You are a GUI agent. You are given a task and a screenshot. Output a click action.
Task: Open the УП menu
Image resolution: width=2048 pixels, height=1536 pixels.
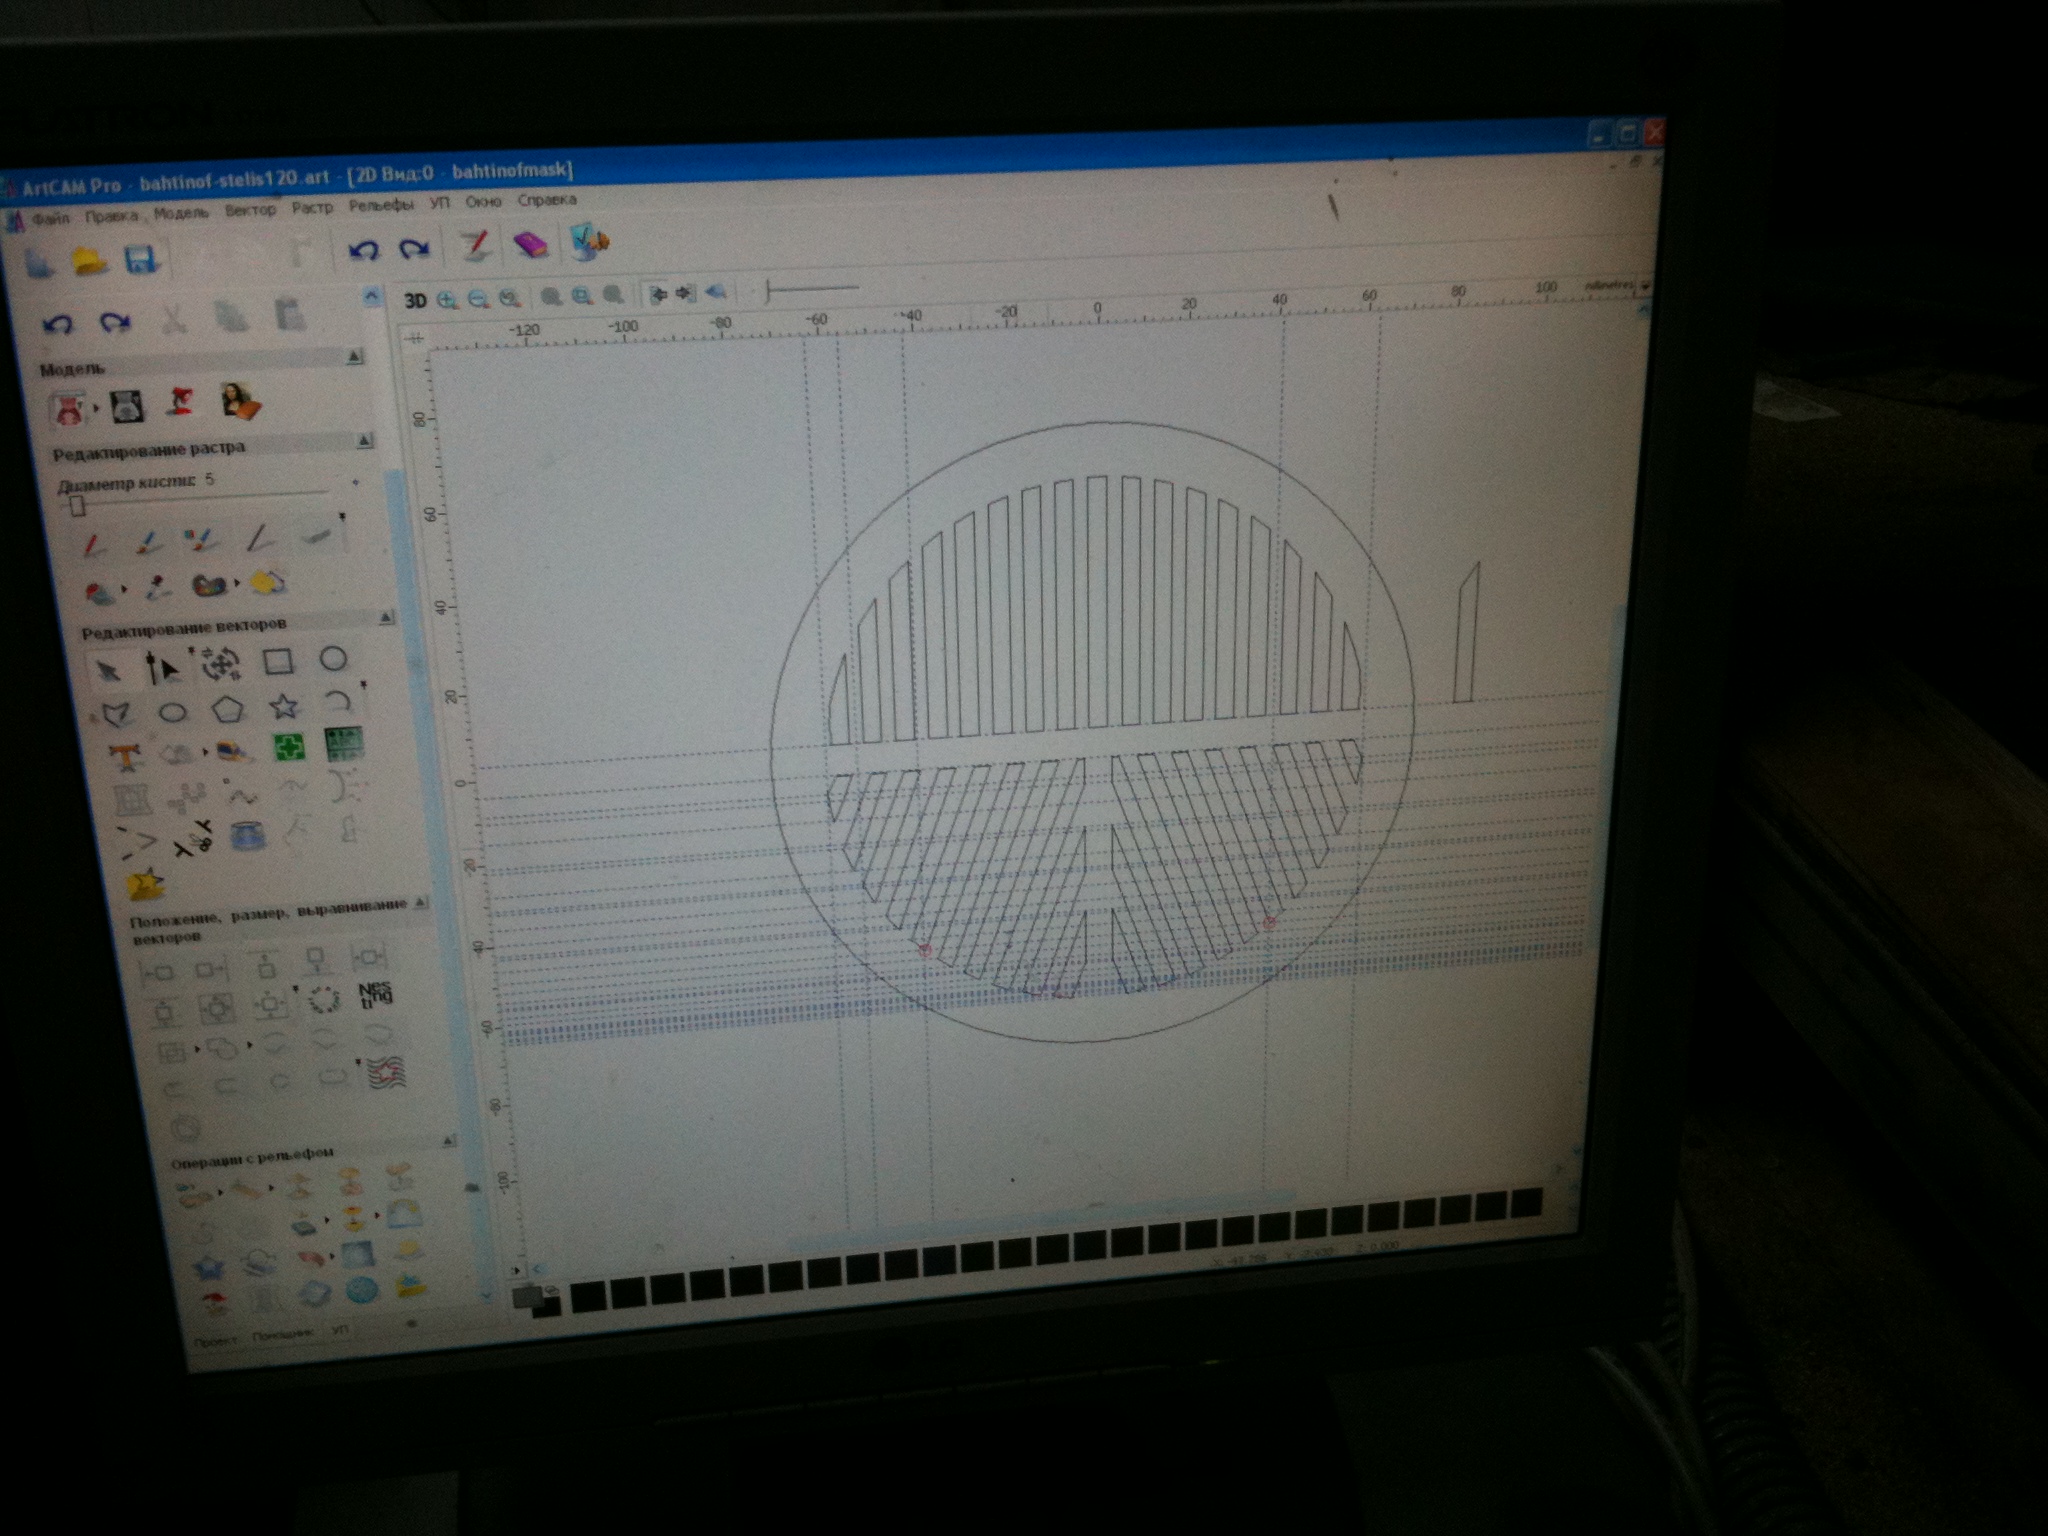(439, 203)
